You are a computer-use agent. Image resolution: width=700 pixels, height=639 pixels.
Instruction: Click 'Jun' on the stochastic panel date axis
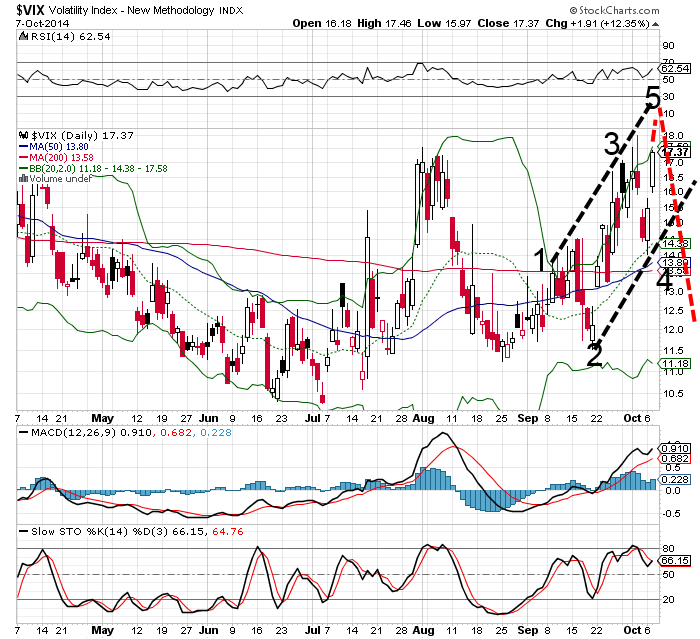(x=208, y=630)
